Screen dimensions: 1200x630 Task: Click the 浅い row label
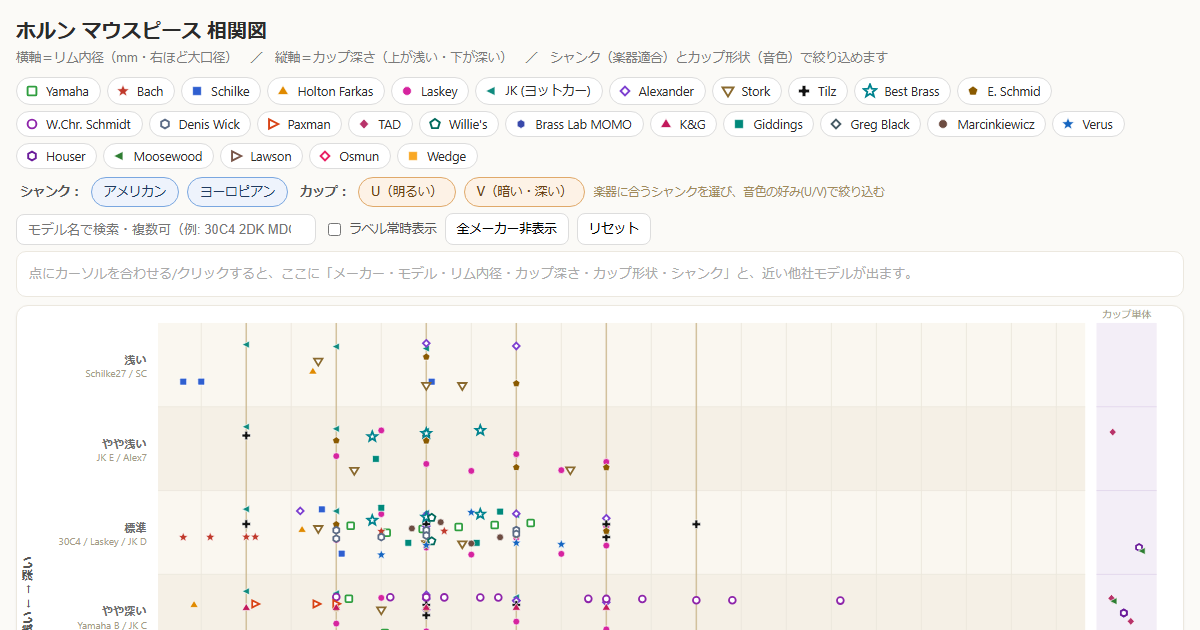click(135, 360)
